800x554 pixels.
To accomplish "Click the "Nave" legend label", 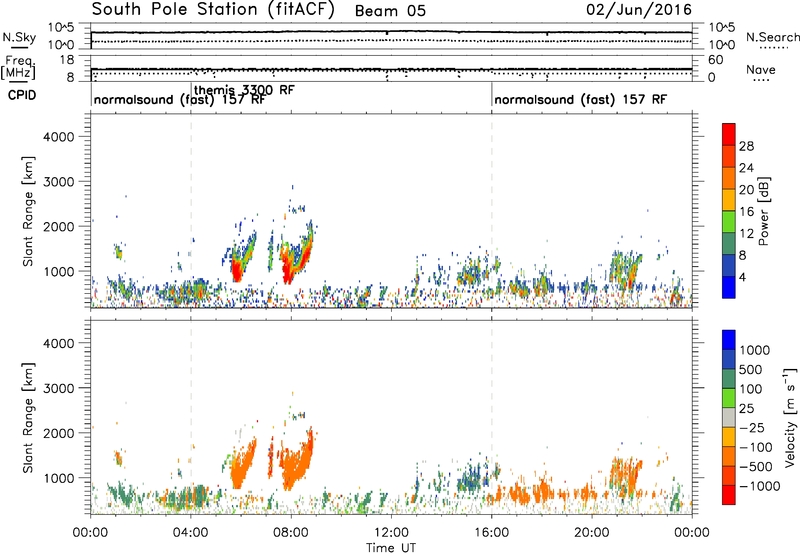I will tap(761, 69).
